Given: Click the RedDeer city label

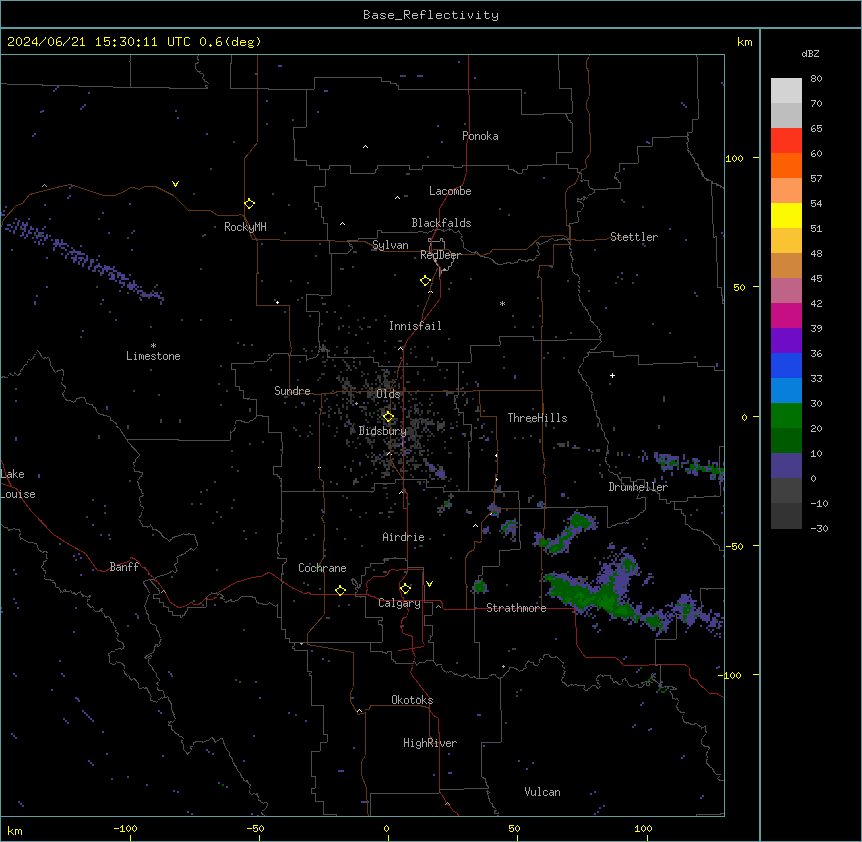Looking at the screenshot, I should pyautogui.click(x=440, y=255).
